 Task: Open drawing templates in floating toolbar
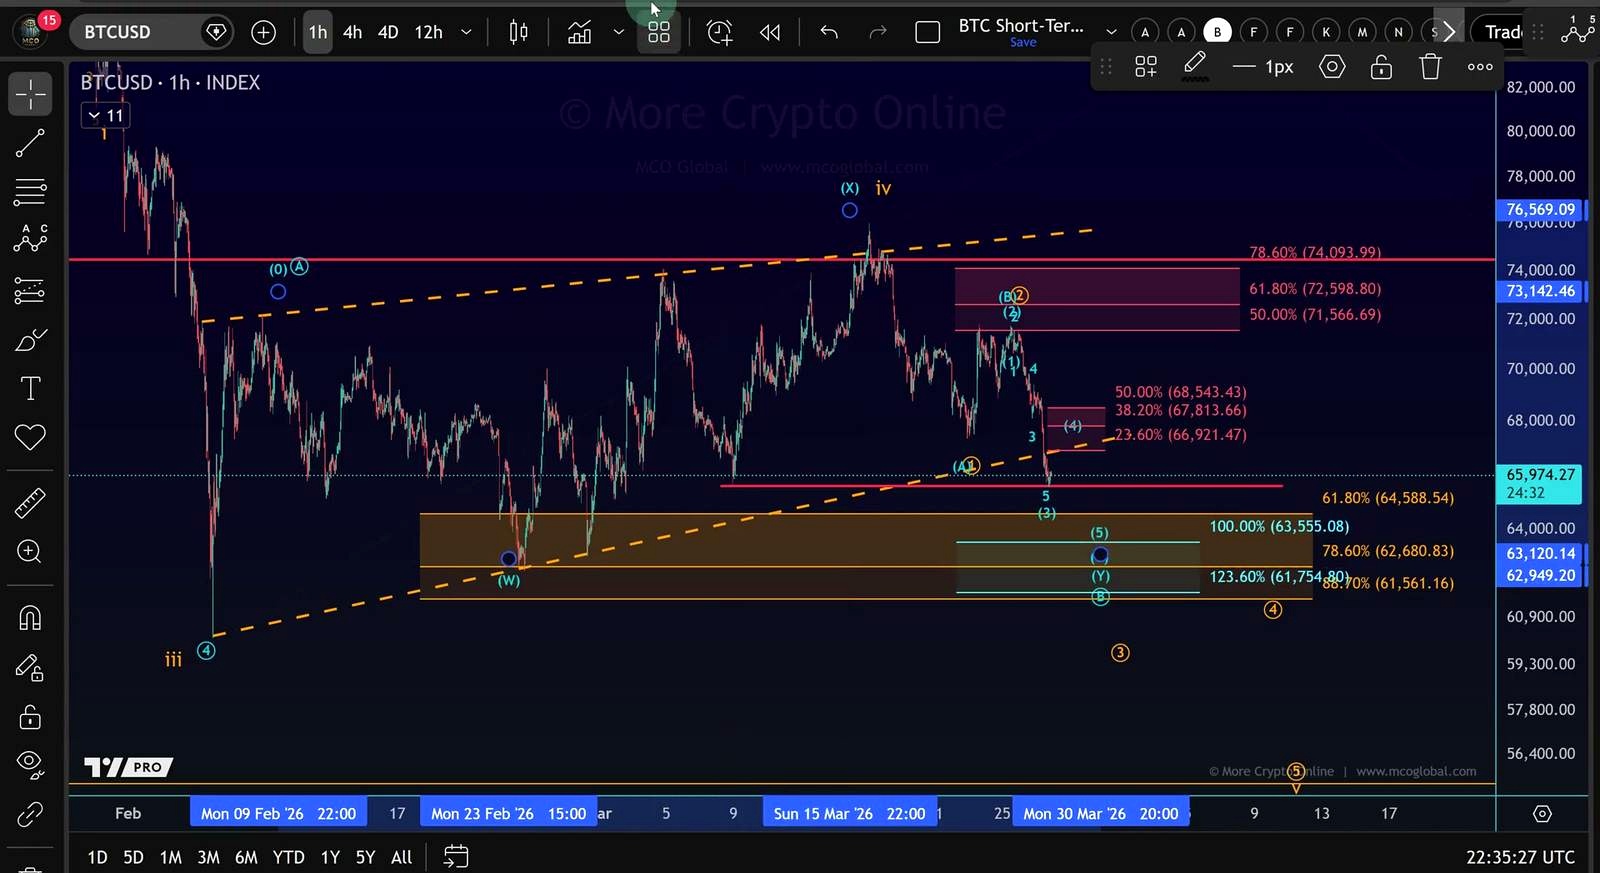1146,67
